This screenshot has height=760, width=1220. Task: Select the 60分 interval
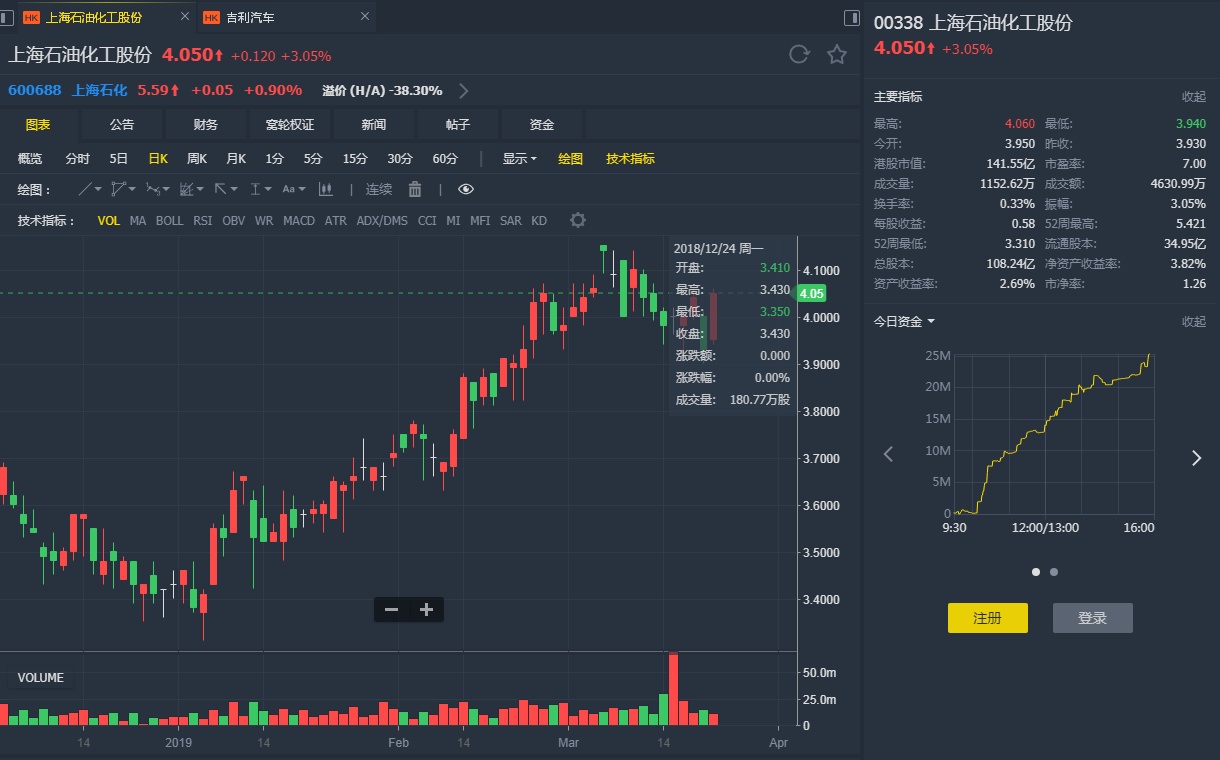point(445,159)
